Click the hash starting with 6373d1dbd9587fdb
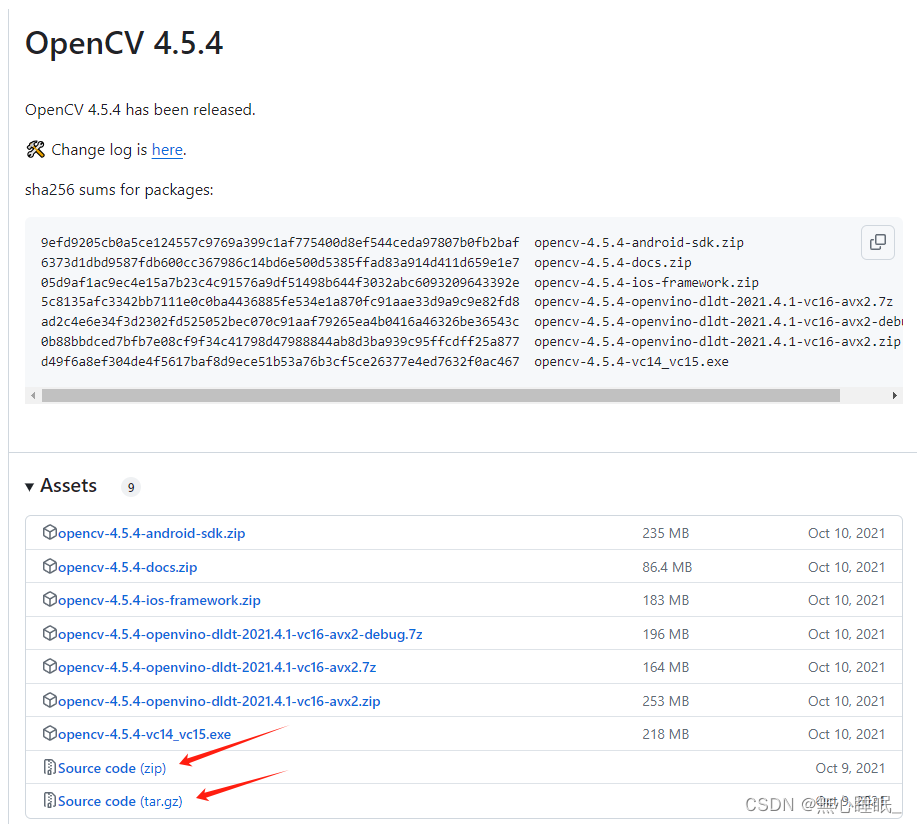This screenshot has height=824, width=917. click(x=280, y=263)
